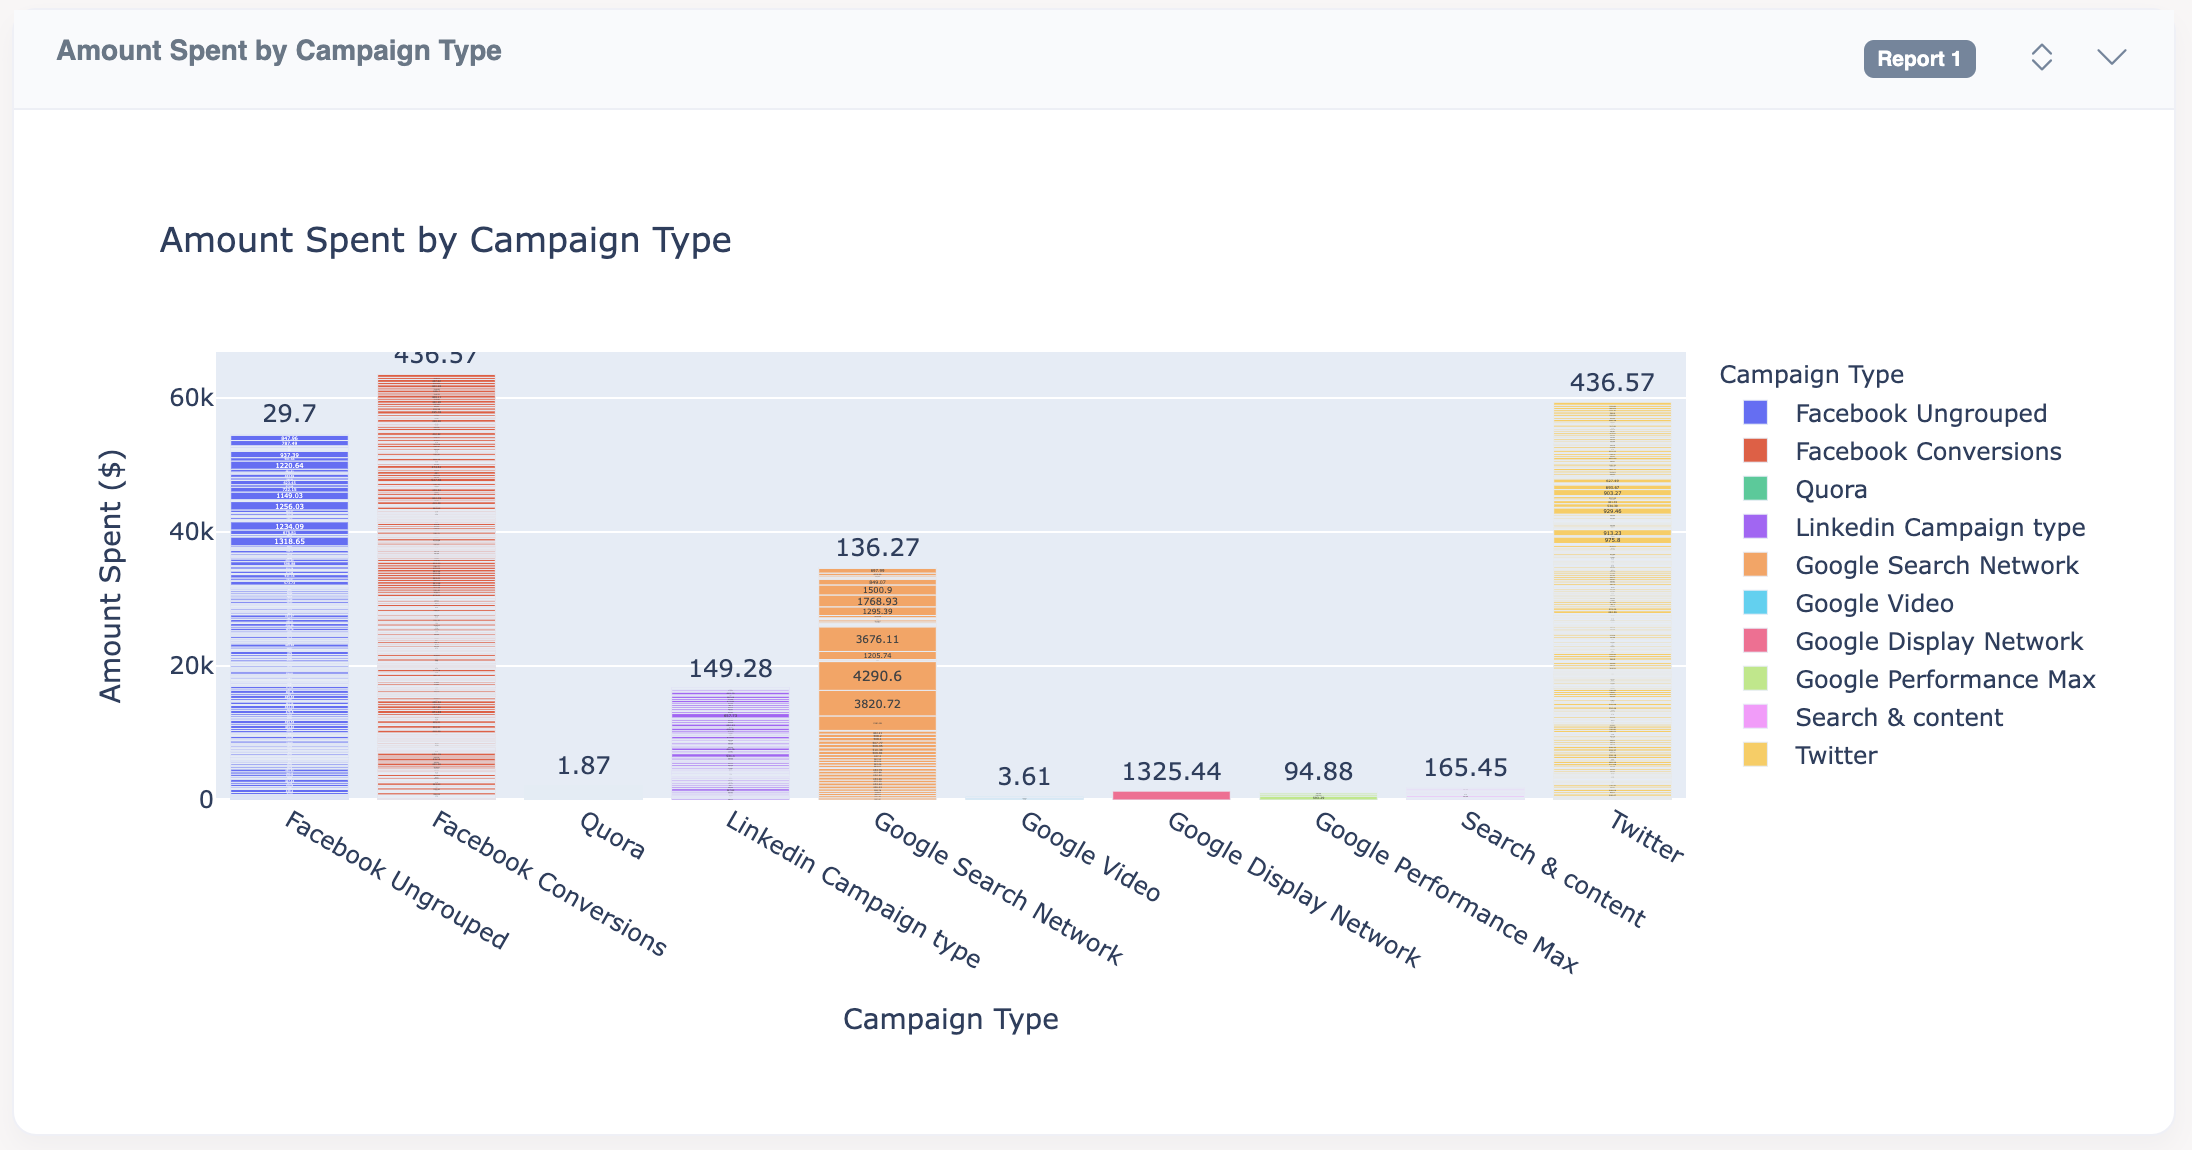Viewport: 2192px width, 1150px height.
Task: Click the panel header title text
Action: (279, 51)
